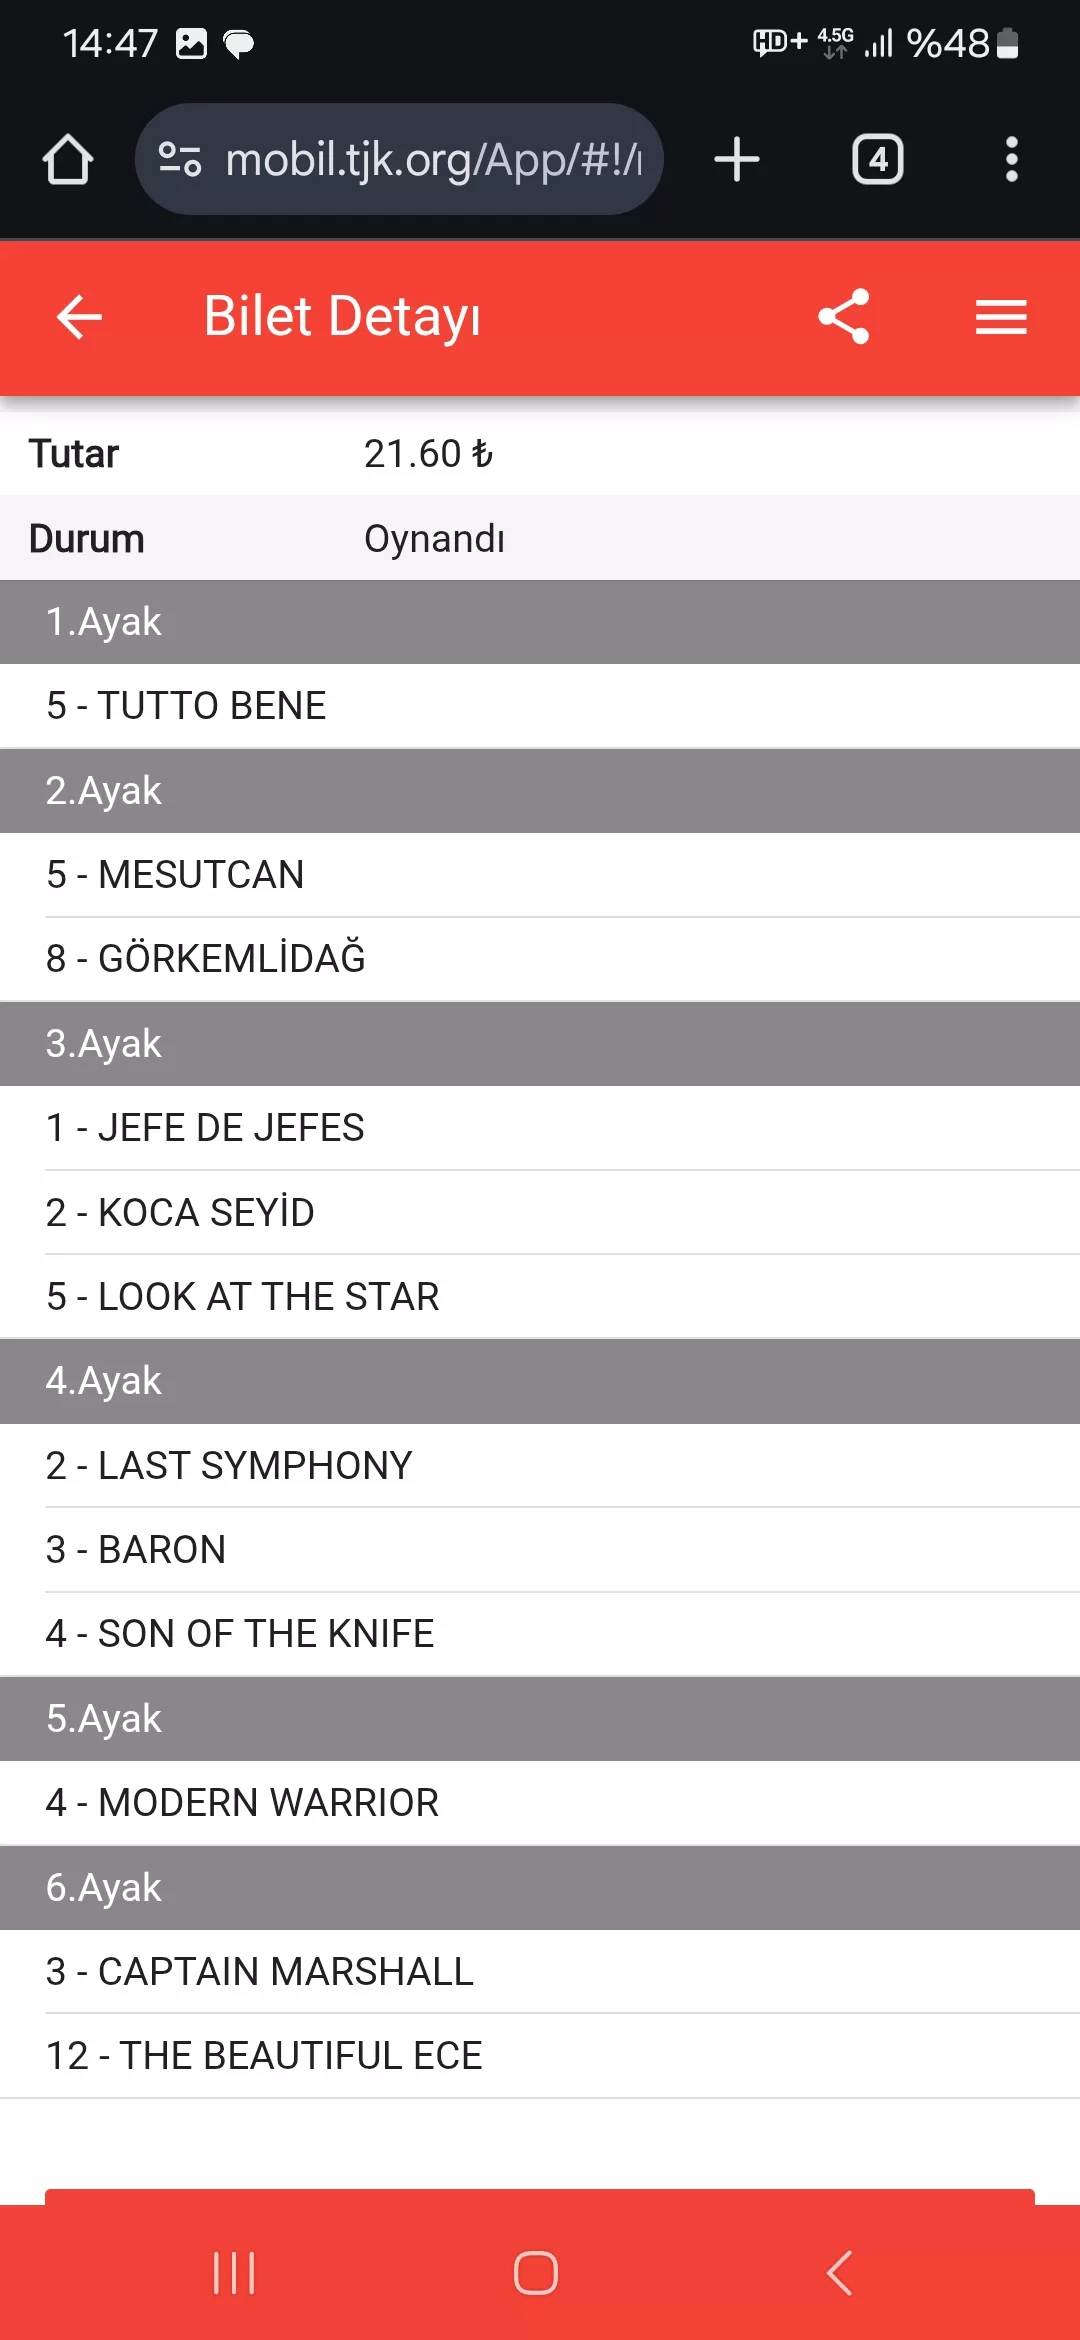Show the open tabs switcher

(877, 160)
